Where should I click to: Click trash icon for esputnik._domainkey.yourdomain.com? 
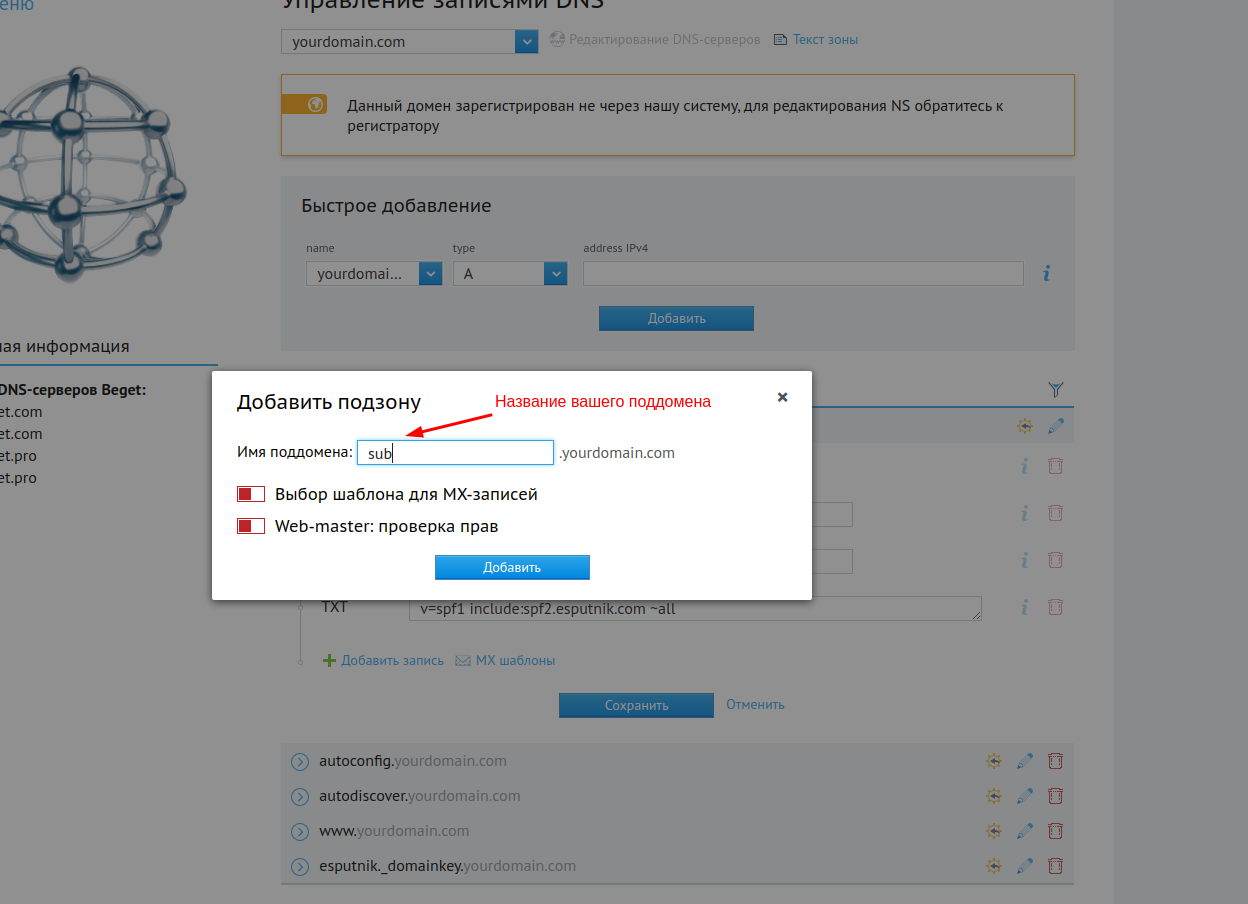[x=1055, y=866]
